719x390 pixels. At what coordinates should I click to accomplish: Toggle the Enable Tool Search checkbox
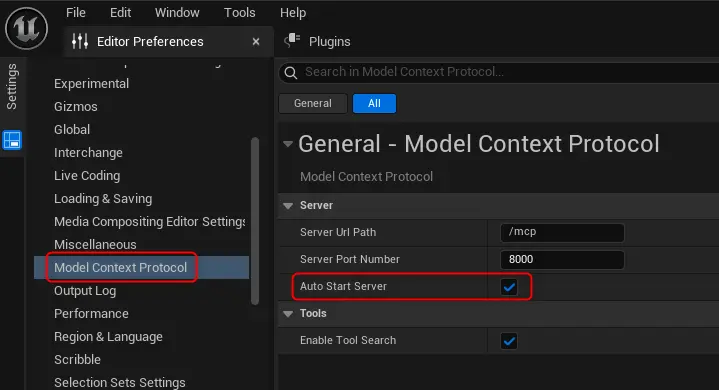(509, 341)
